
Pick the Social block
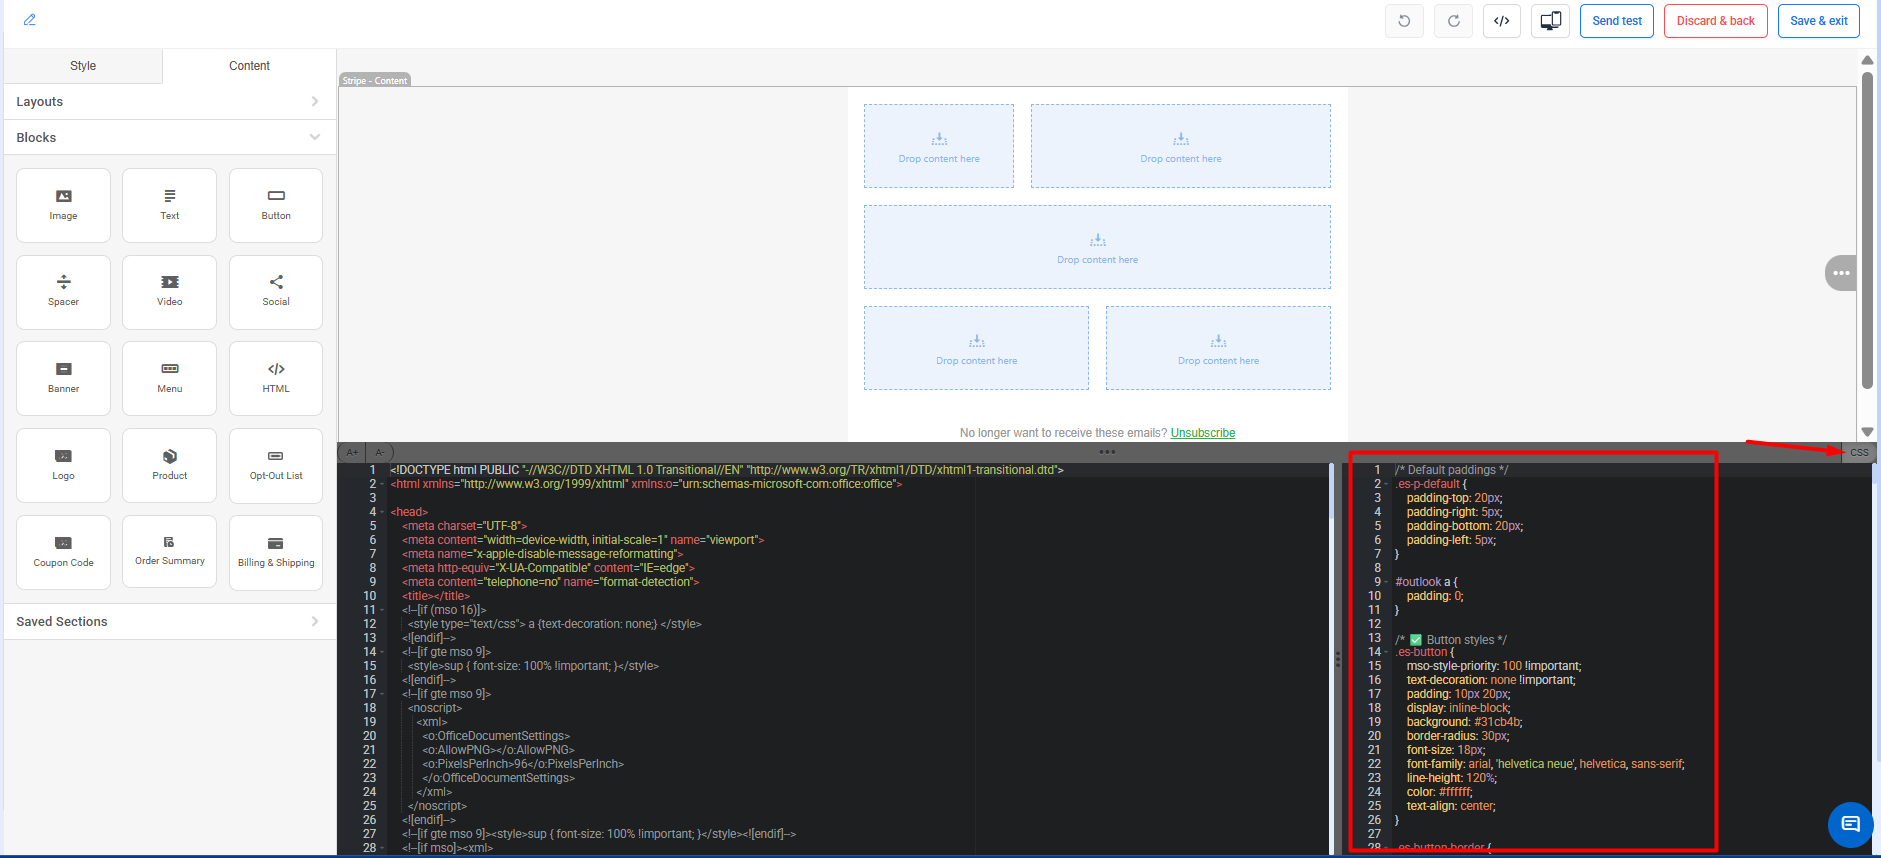point(276,292)
